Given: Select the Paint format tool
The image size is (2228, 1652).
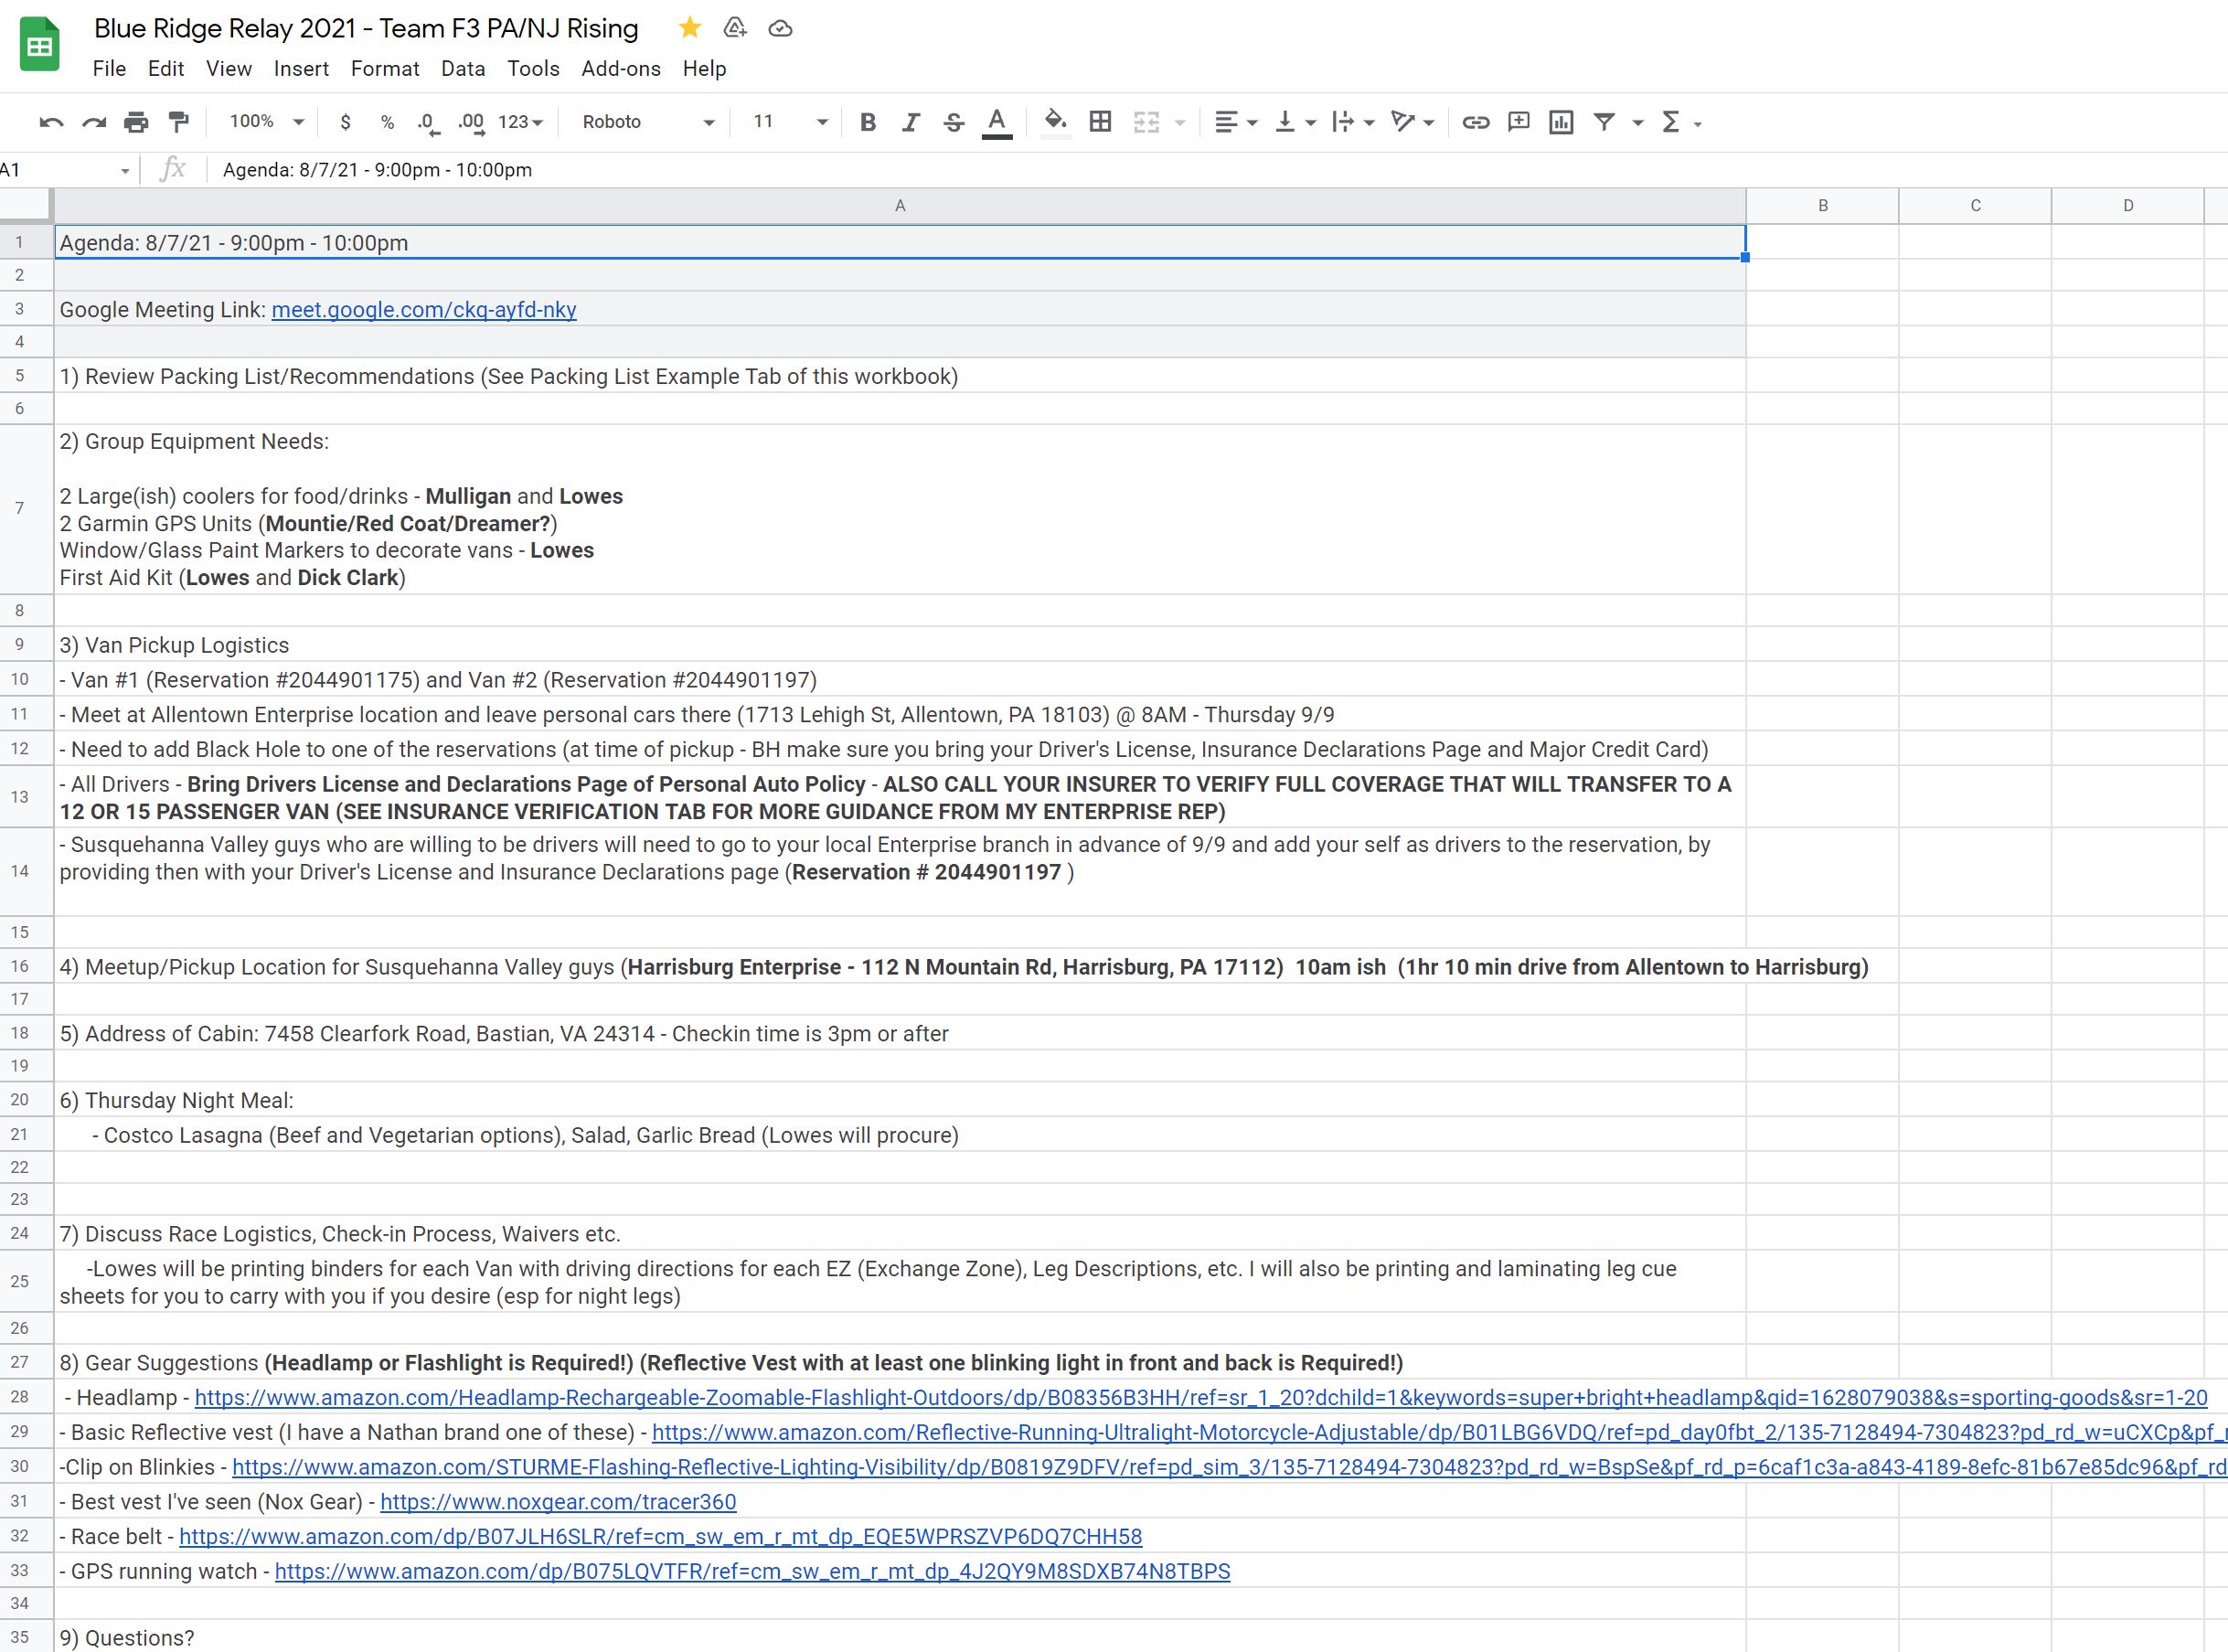Looking at the screenshot, I should click(179, 122).
